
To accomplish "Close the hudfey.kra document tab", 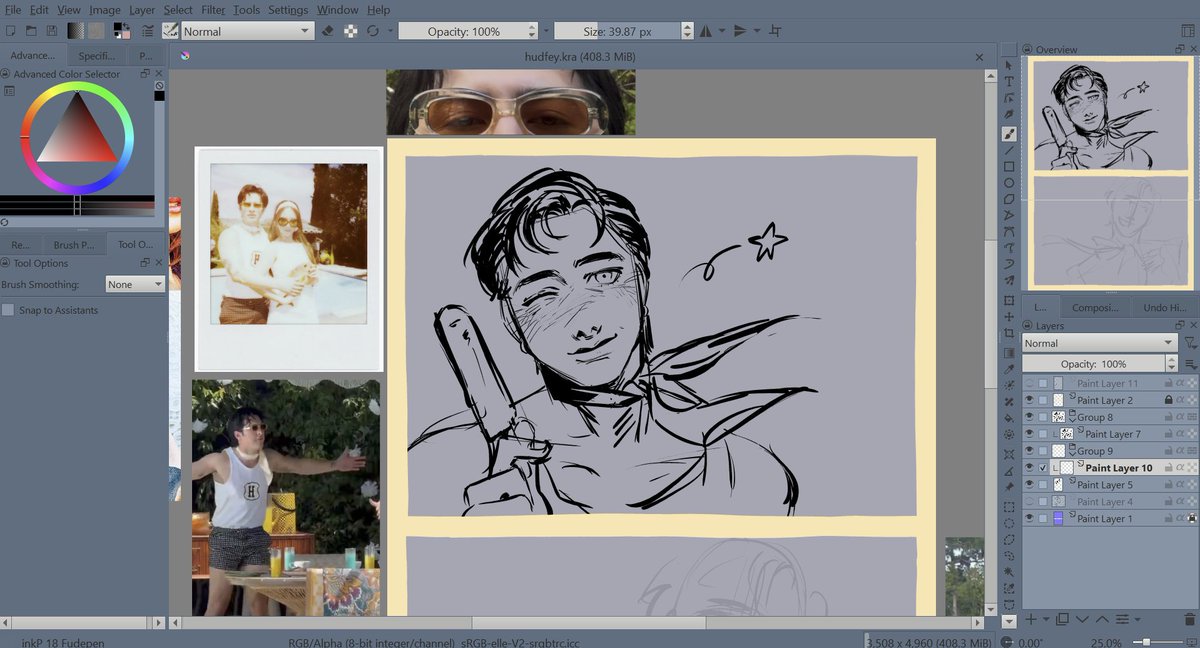I will click(980, 57).
